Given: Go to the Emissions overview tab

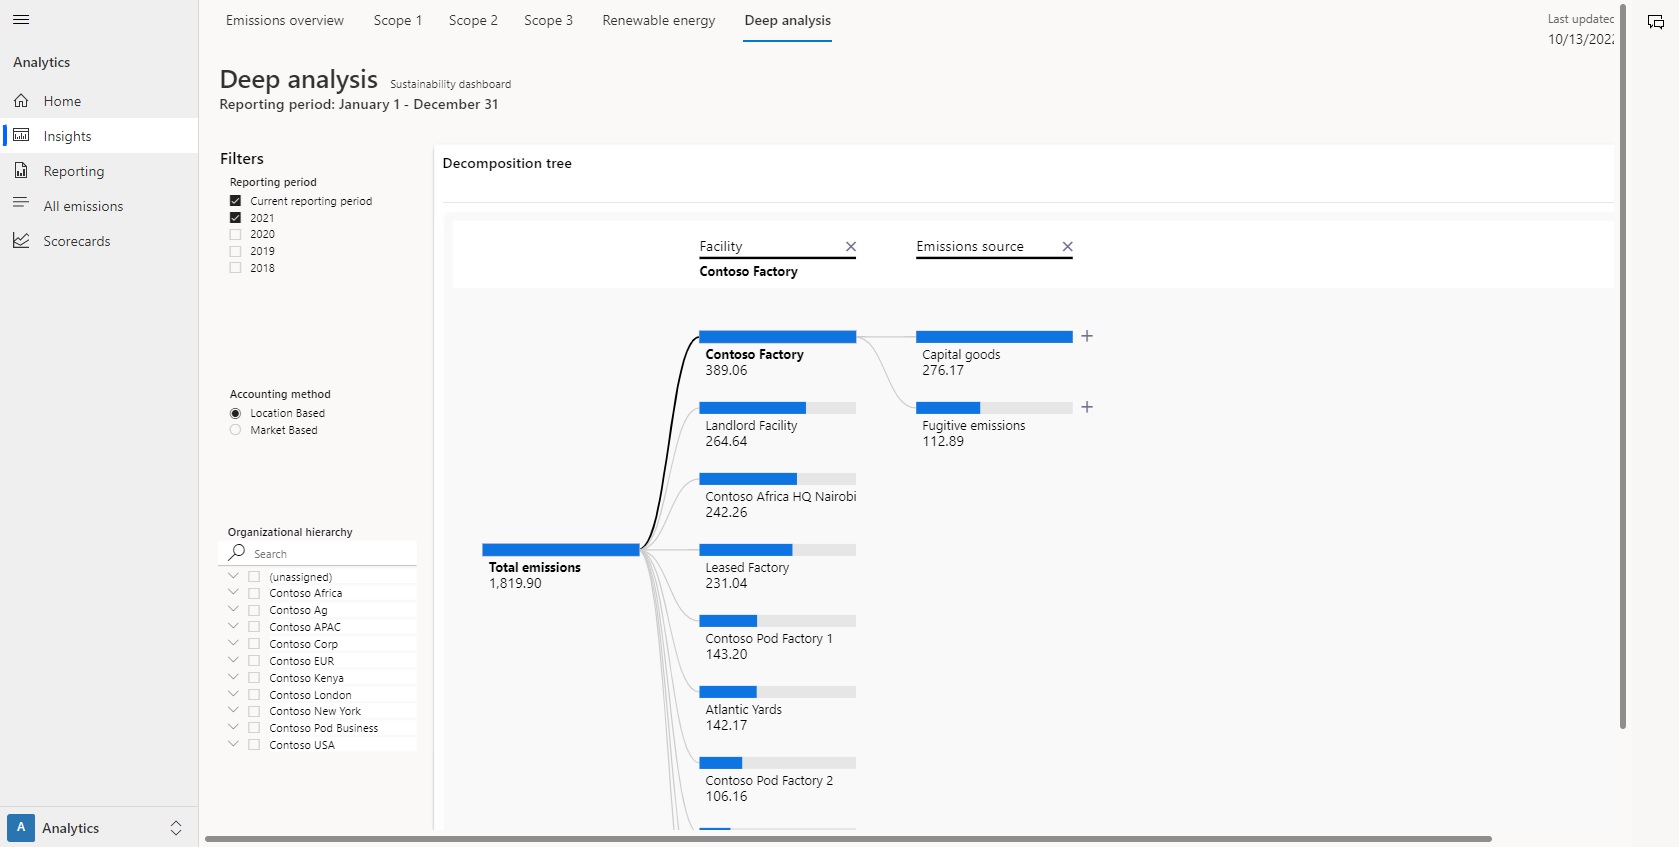Looking at the screenshot, I should pyautogui.click(x=284, y=21).
